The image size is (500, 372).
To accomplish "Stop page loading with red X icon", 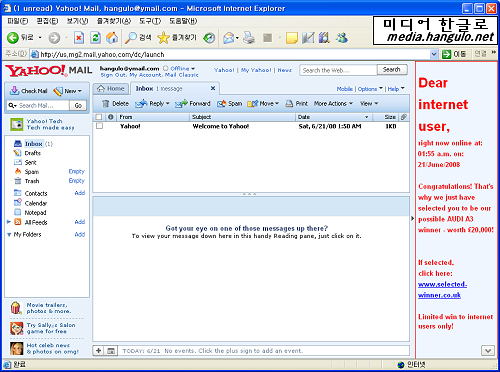I will (79, 38).
